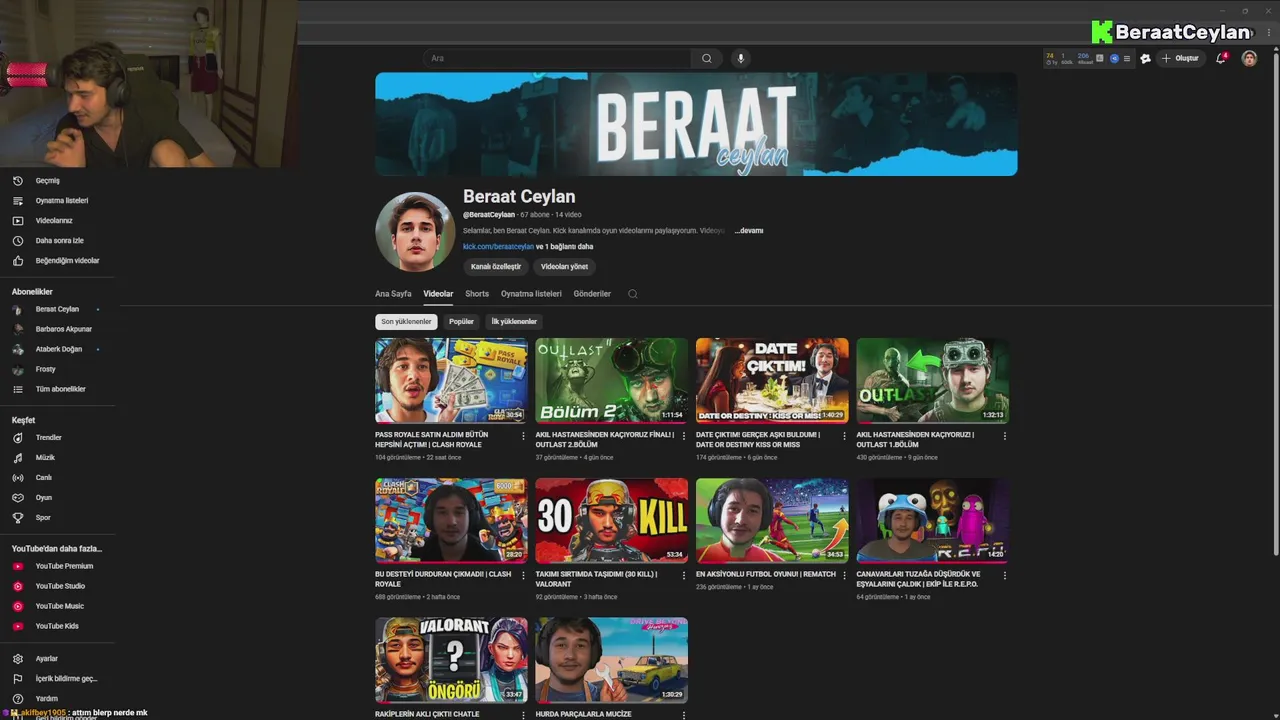Viewport: 1280px width, 720px height.
Task: Play Outlast Bölüm 2 thumbnail
Action: click(612, 381)
